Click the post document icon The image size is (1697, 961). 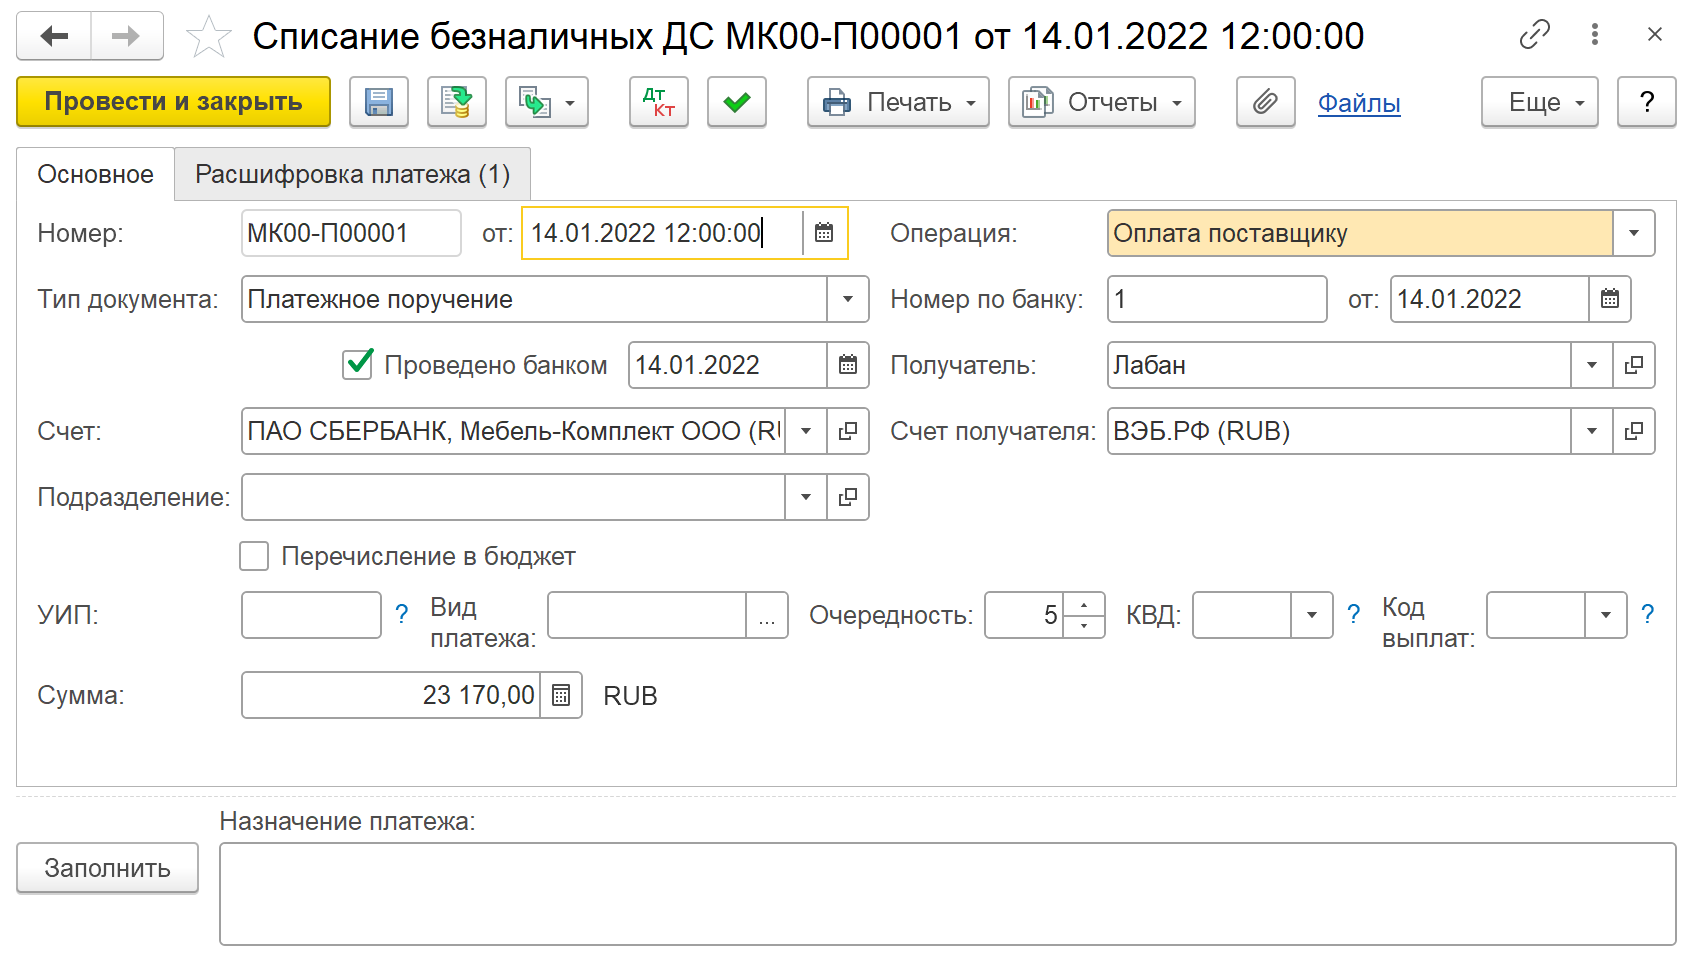click(456, 102)
